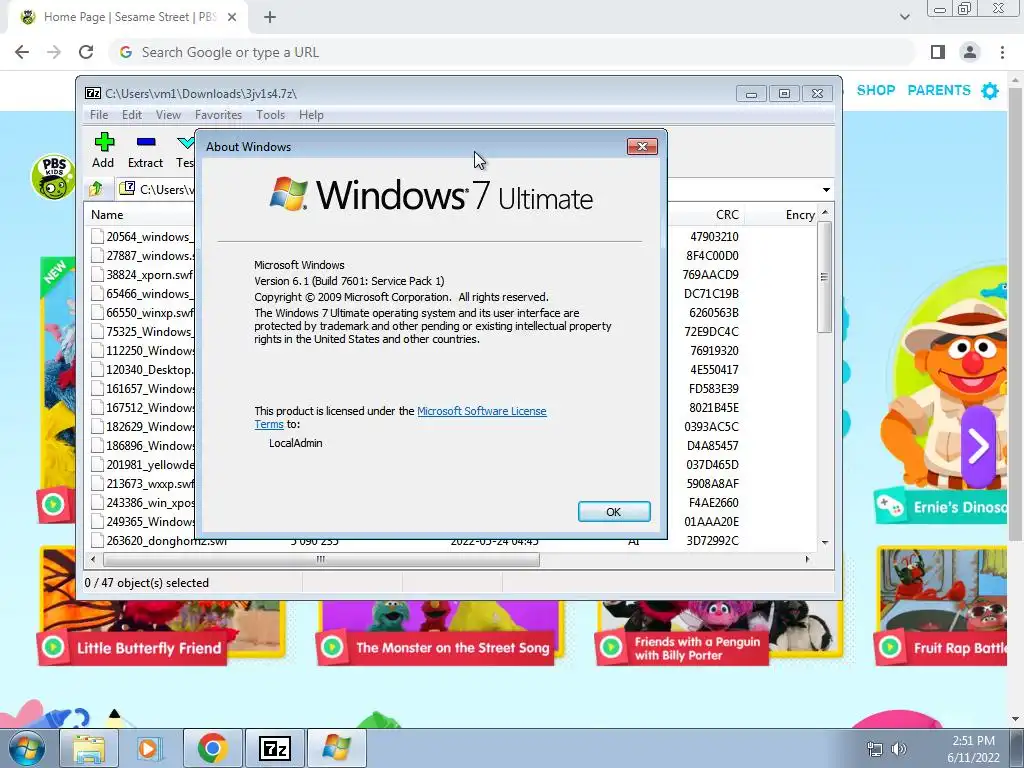Viewport: 1024px width, 768px height.
Task: Click the Chrome taskbar icon
Action: point(212,748)
